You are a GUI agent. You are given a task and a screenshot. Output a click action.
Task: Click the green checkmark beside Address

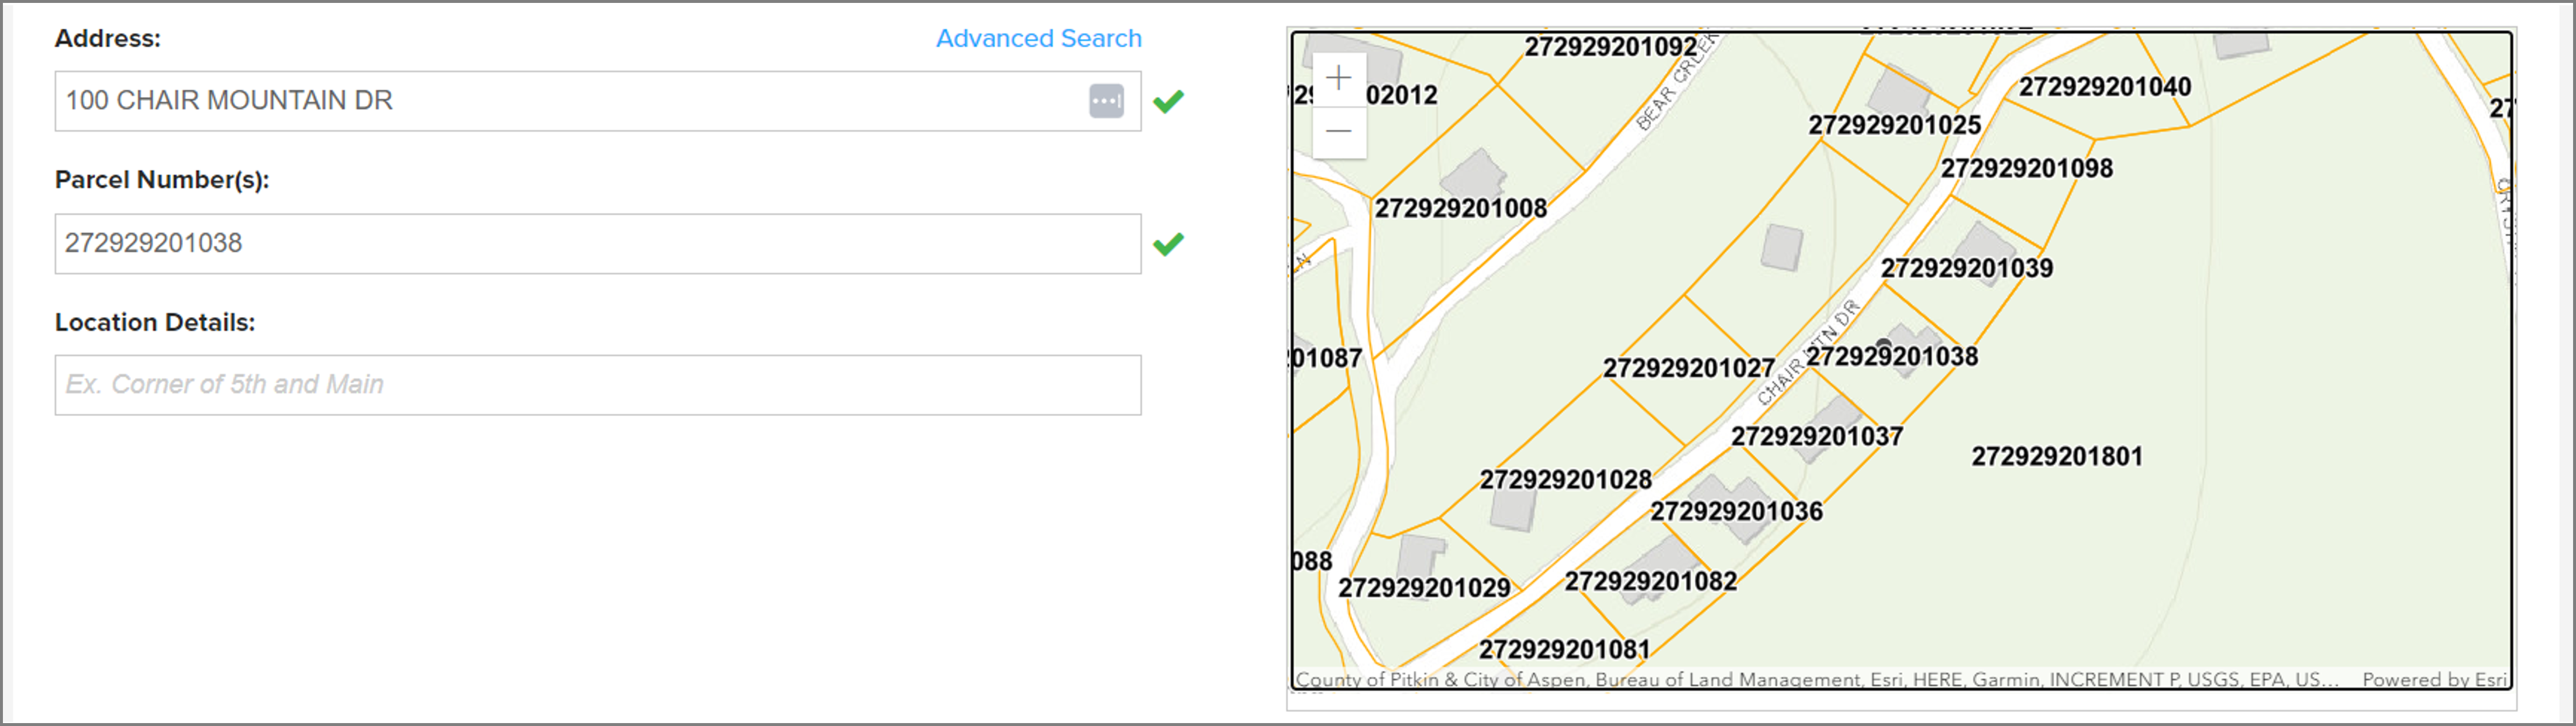click(x=1168, y=101)
